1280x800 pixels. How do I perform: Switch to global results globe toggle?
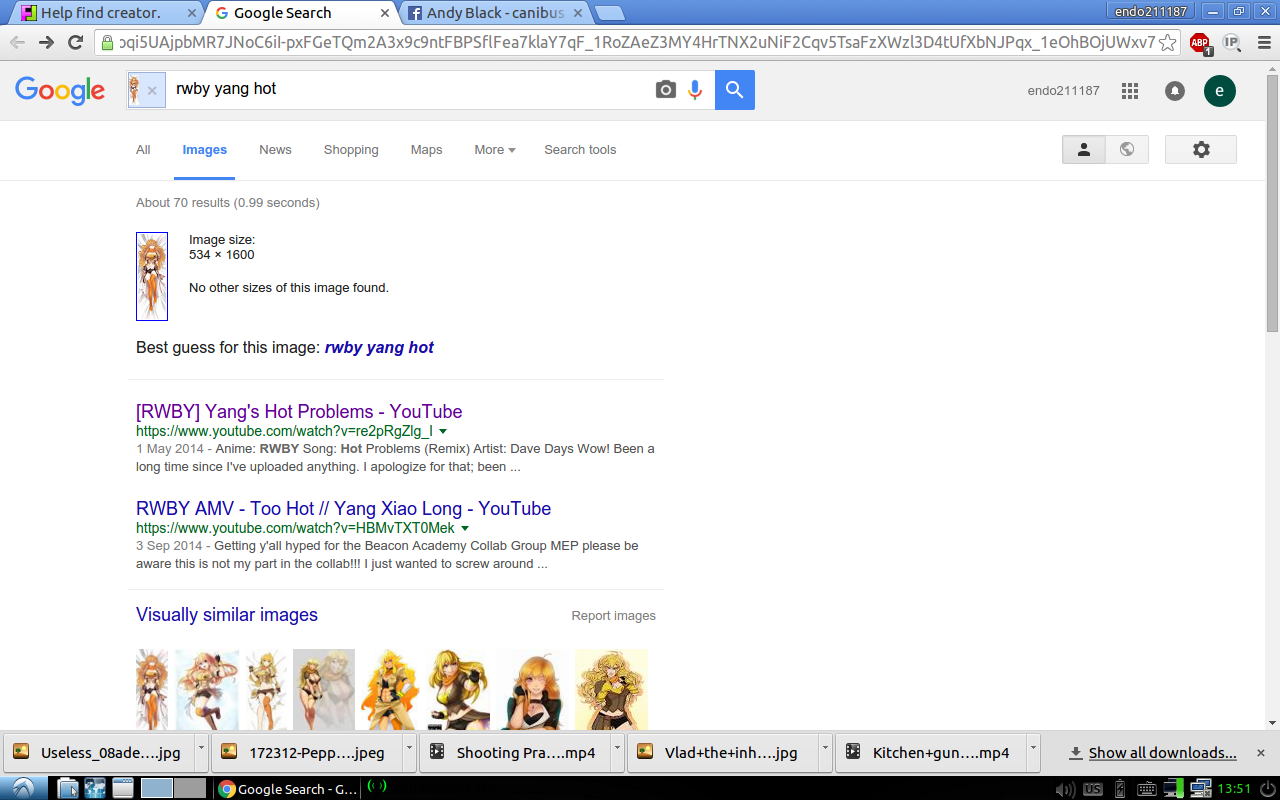[1127, 149]
